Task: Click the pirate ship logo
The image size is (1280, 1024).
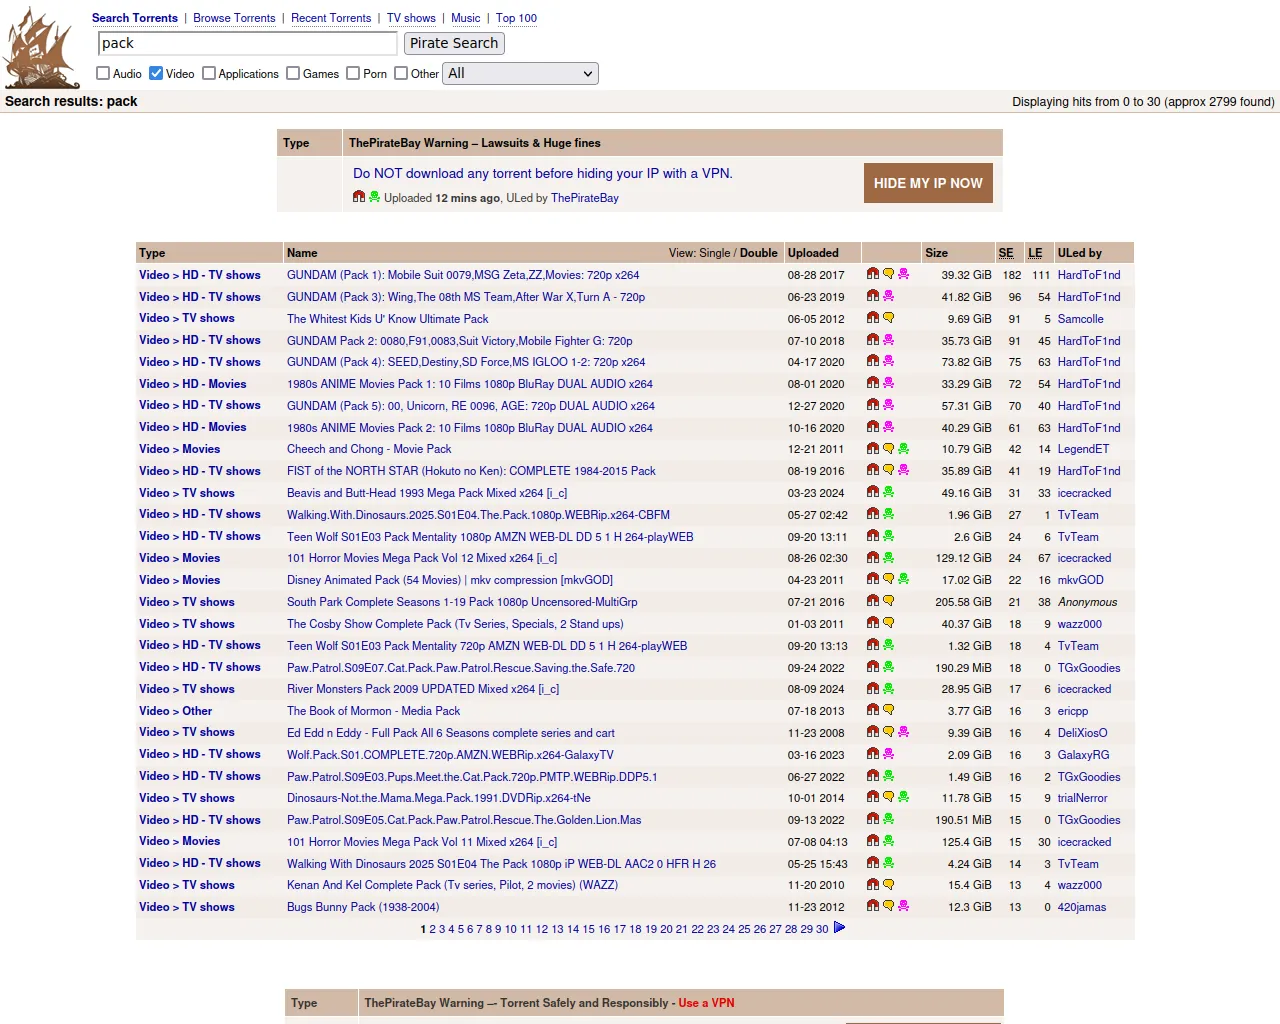Action: (x=40, y=48)
